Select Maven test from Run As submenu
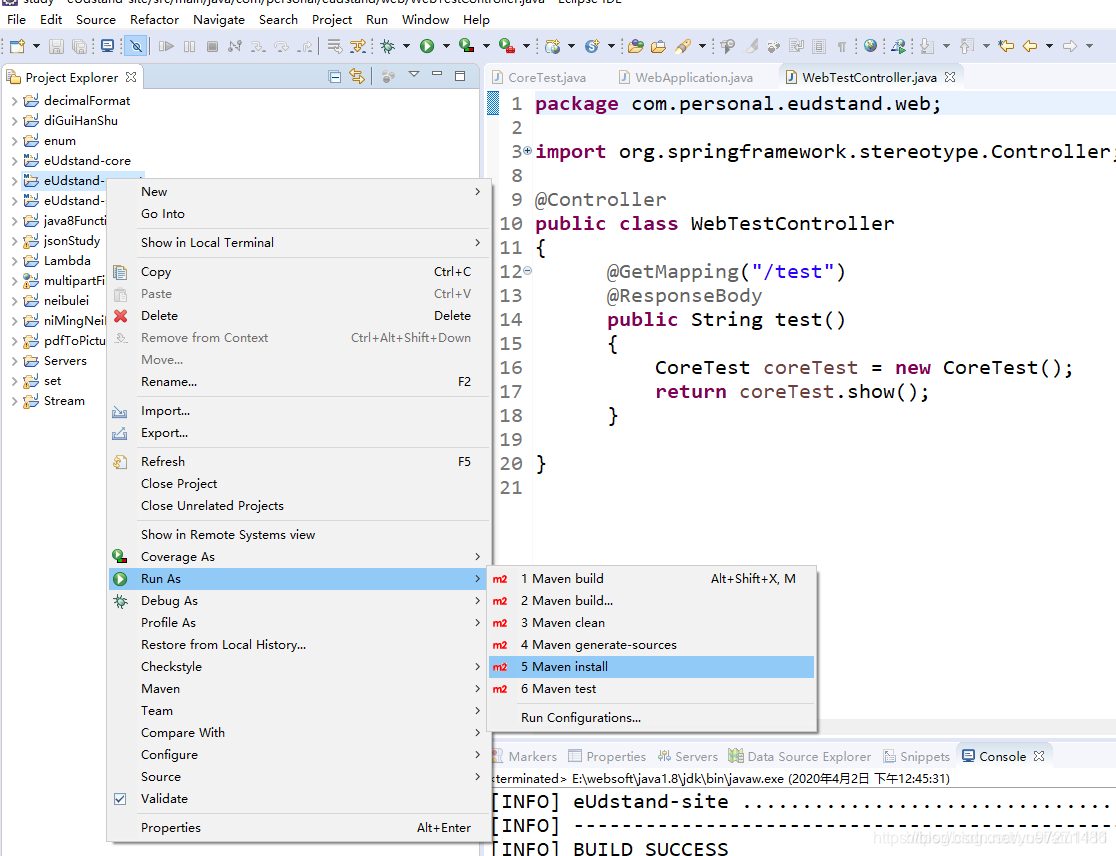Viewport: 1116px width, 856px height. pos(651,689)
